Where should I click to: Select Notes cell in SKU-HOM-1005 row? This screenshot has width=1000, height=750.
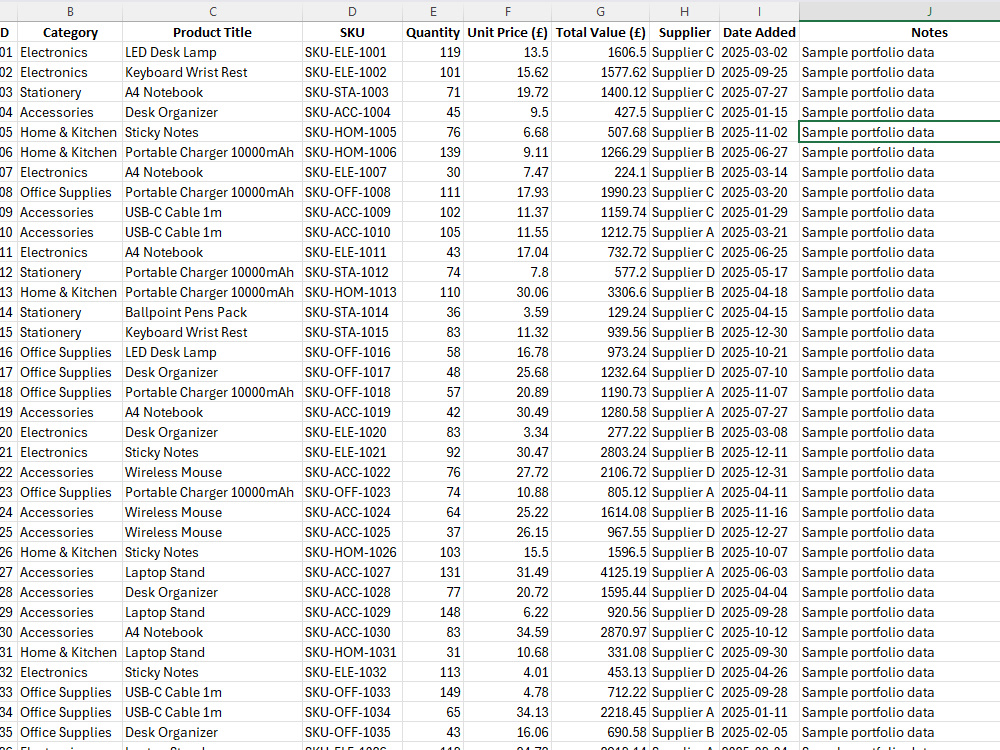pos(899,132)
